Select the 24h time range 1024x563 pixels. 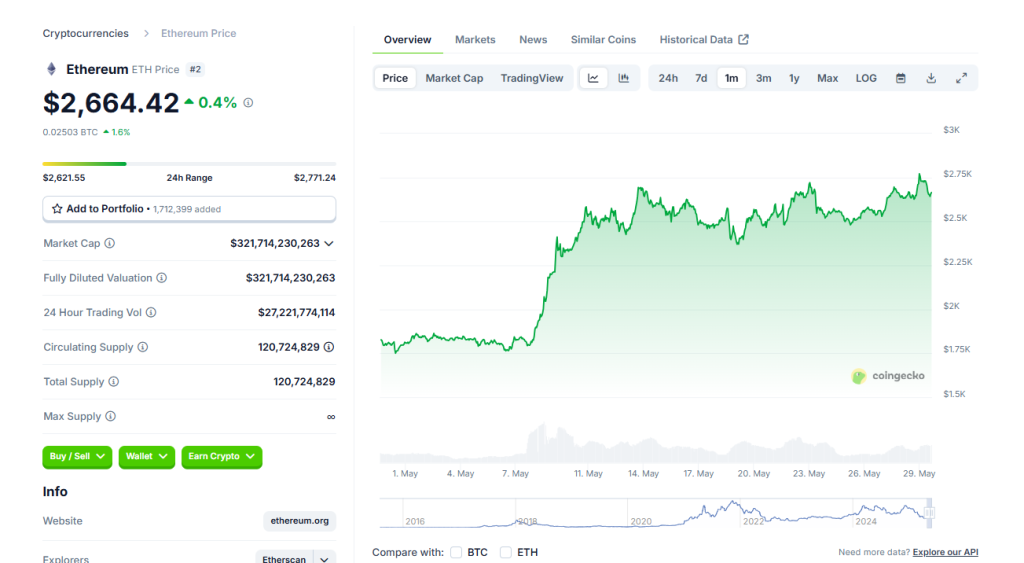[x=667, y=78]
